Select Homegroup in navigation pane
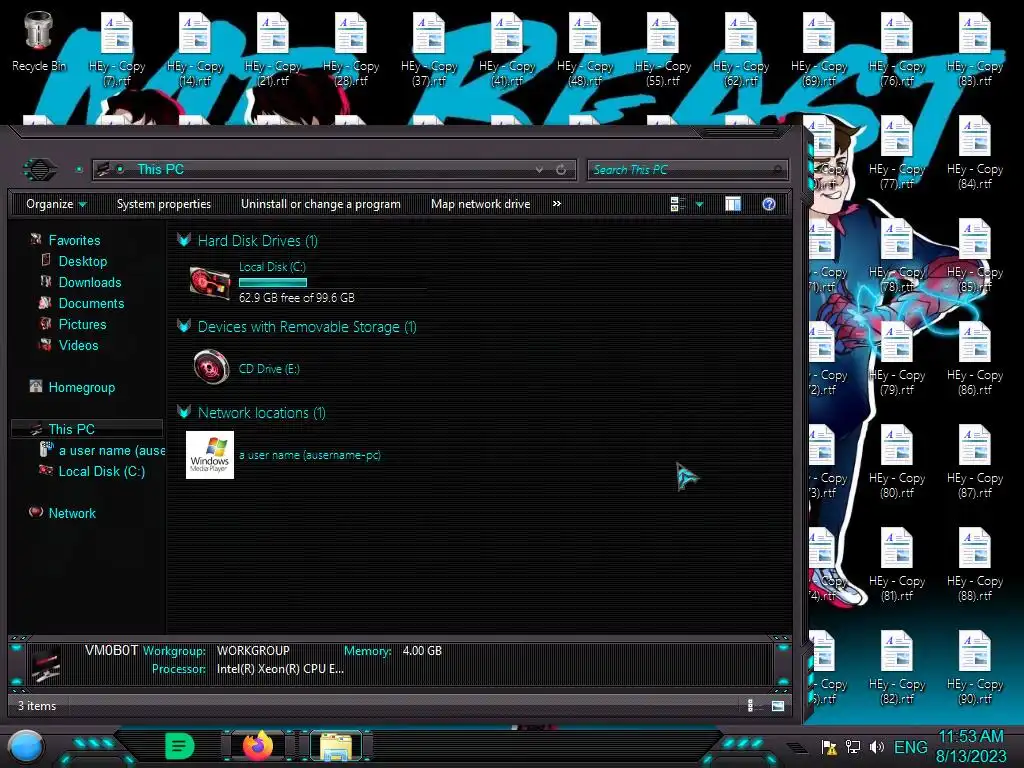 tap(82, 387)
